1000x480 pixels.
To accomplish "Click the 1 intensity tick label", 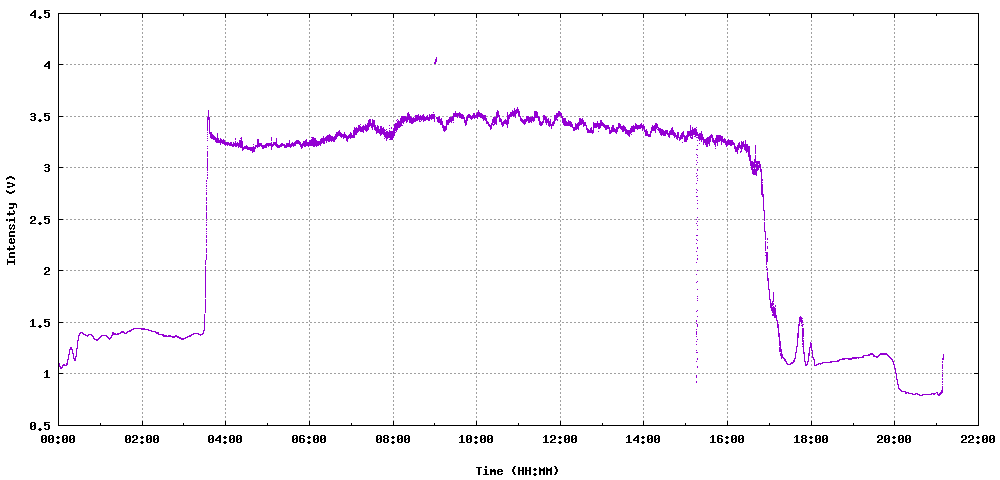I will [47, 374].
